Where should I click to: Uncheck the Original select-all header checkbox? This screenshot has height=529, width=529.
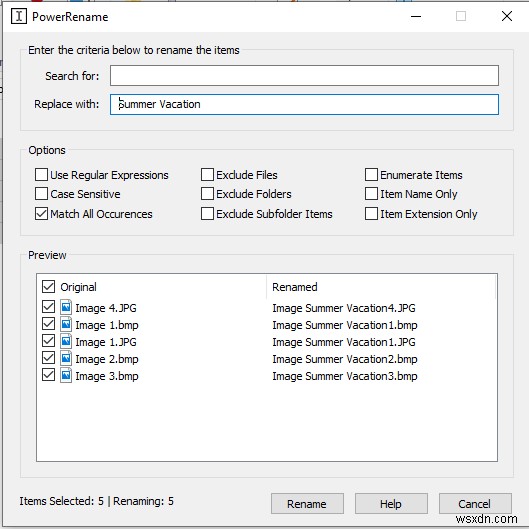coord(48,286)
